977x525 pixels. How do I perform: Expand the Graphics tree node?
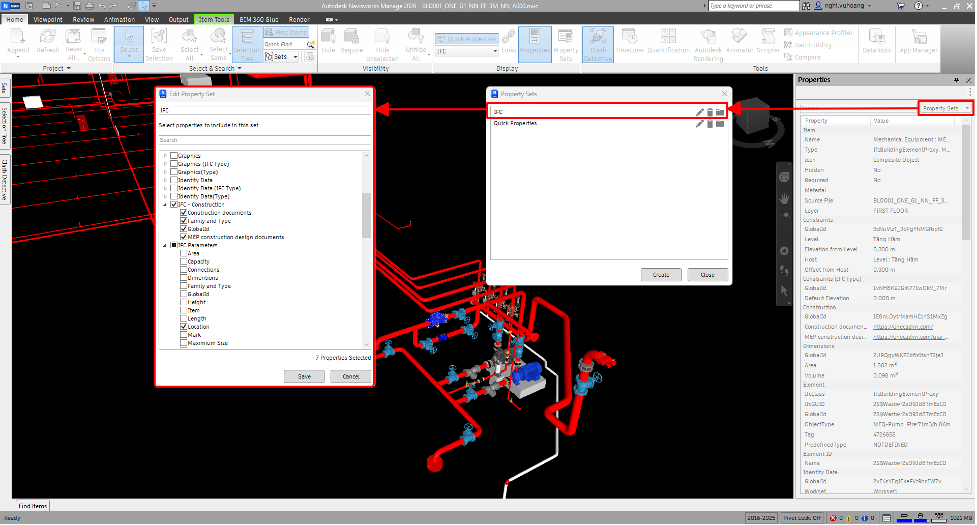tap(166, 156)
